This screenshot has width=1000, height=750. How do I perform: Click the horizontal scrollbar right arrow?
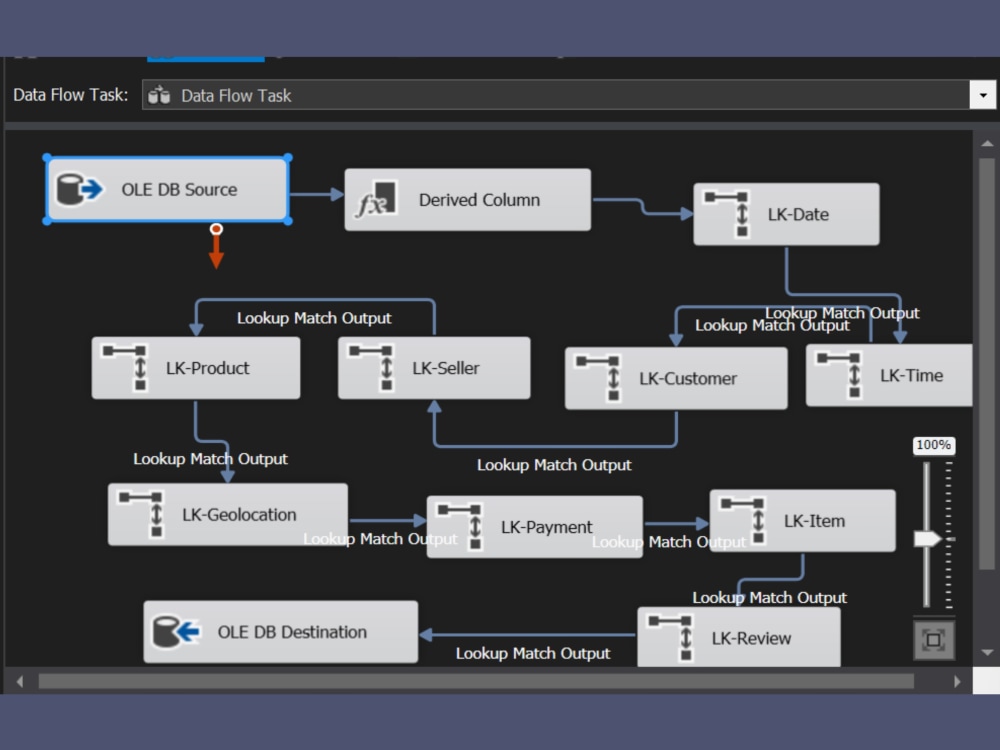pos(957,681)
